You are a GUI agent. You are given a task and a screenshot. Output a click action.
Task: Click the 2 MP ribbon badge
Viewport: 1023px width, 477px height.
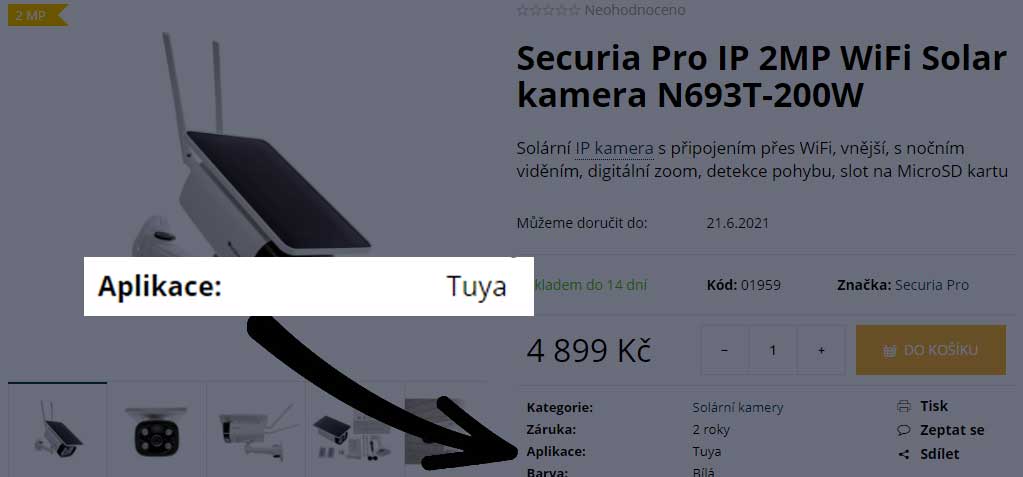click(37, 15)
